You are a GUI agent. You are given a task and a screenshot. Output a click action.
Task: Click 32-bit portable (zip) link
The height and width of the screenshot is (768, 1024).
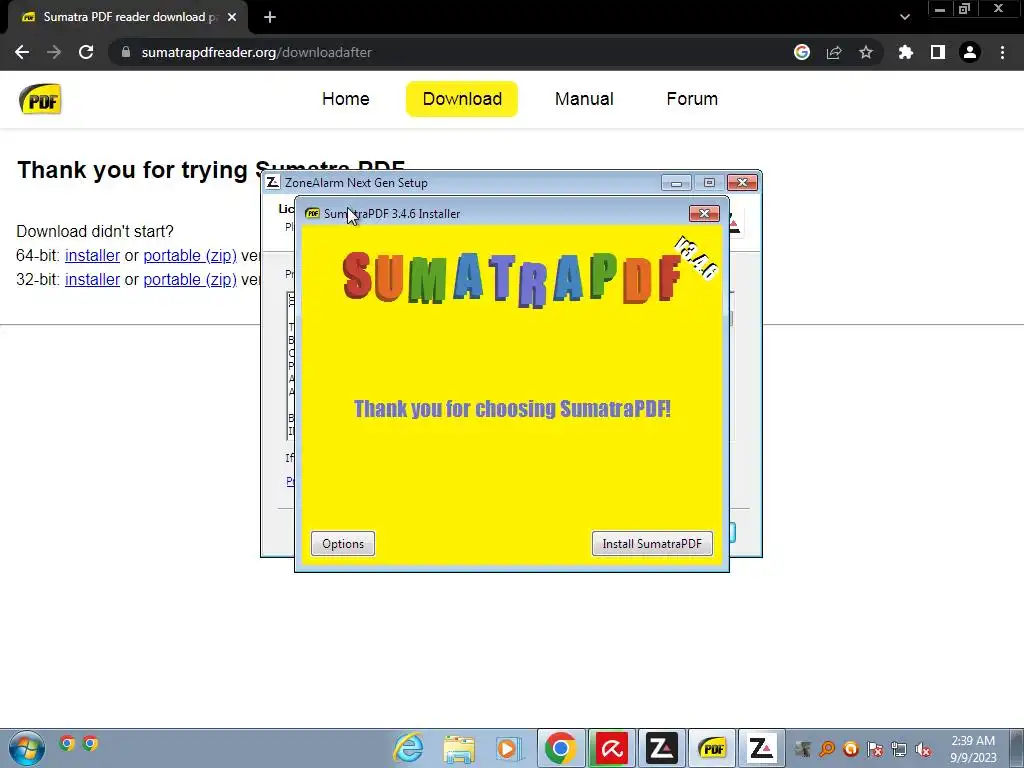click(x=190, y=280)
